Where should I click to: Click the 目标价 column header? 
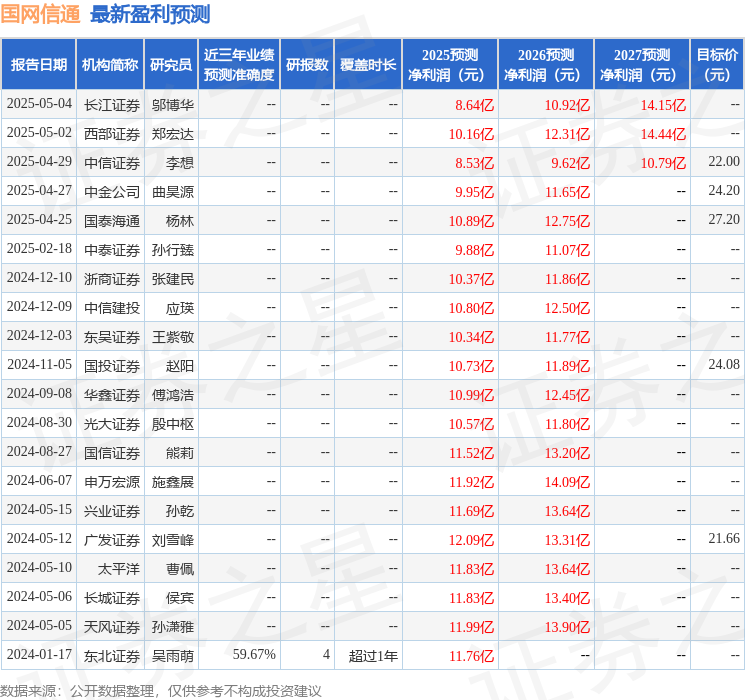click(717, 65)
